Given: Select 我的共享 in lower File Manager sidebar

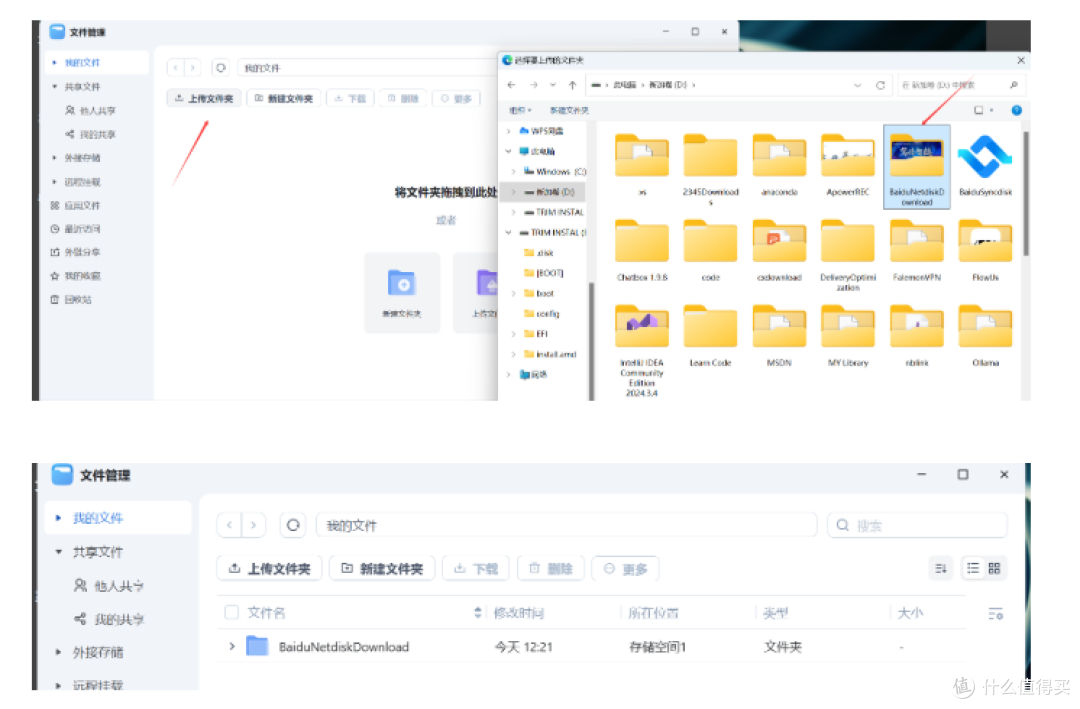Looking at the screenshot, I should pos(109,619).
